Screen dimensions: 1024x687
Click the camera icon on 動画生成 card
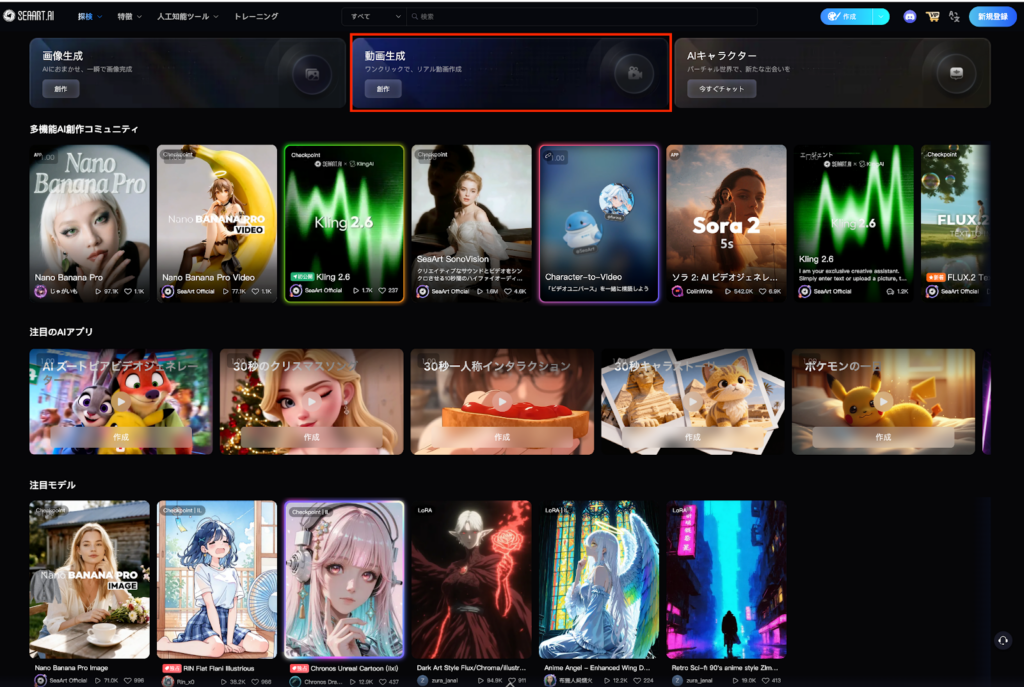[633, 73]
